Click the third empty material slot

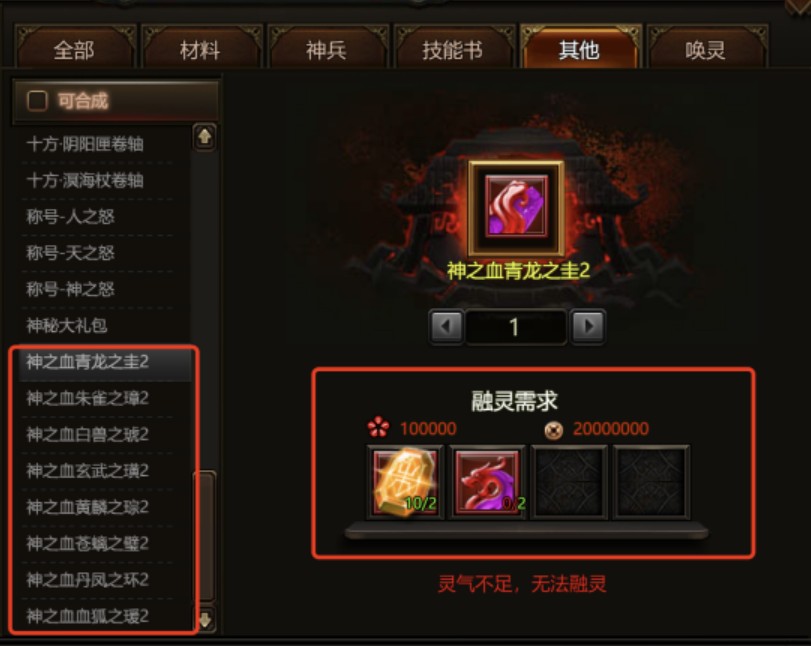569,483
